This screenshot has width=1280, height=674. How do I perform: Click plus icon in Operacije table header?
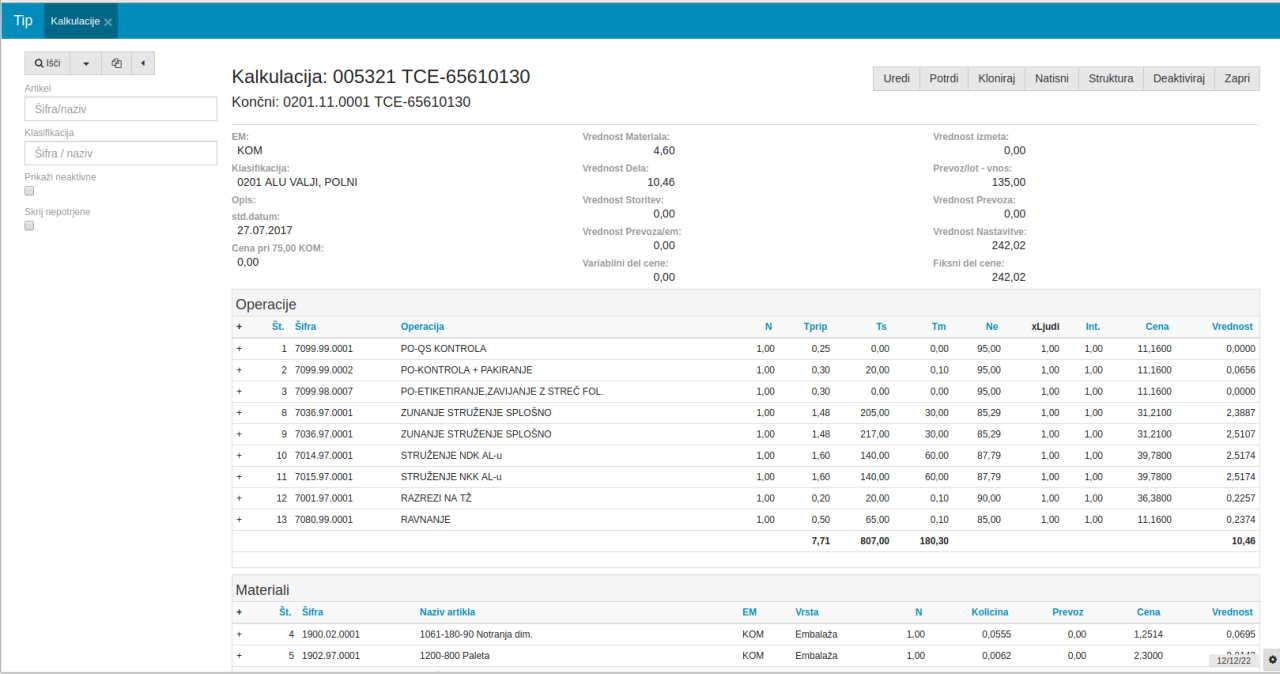click(x=239, y=327)
